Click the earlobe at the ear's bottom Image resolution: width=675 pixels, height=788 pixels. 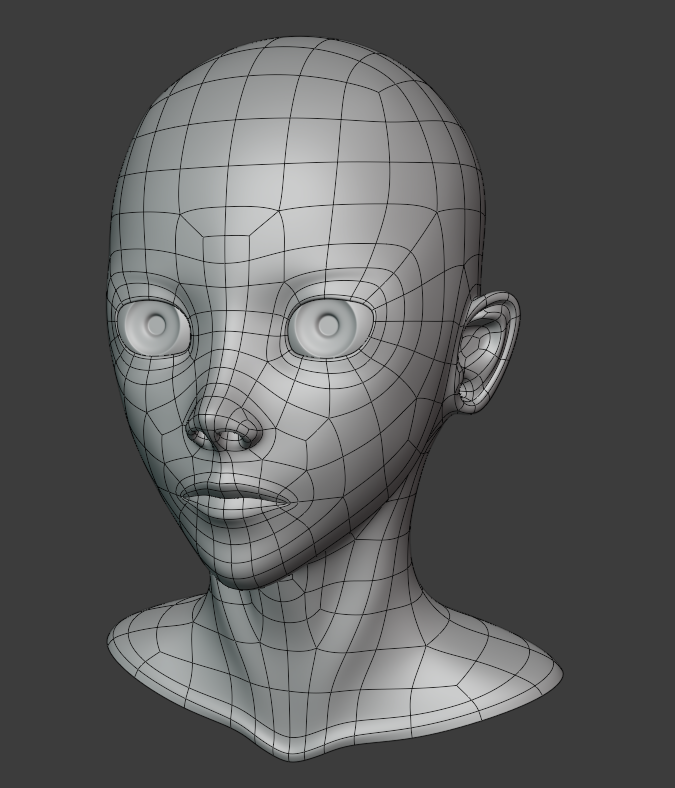click(x=470, y=398)
